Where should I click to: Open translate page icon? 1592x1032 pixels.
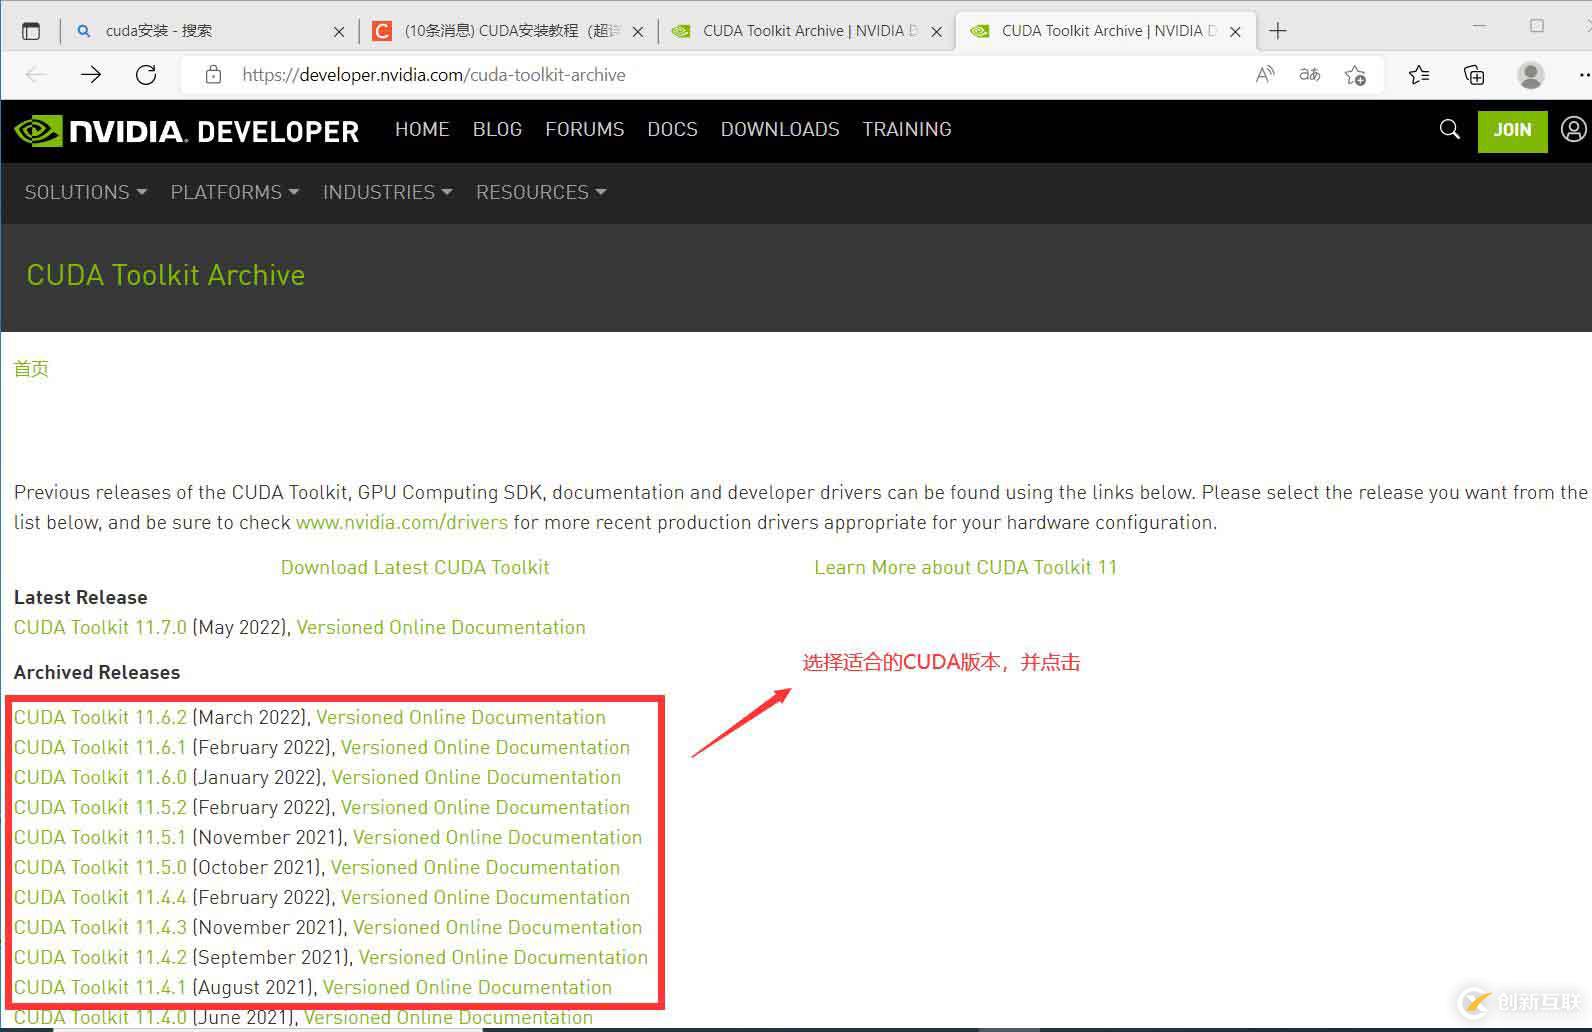[1309, 74]
